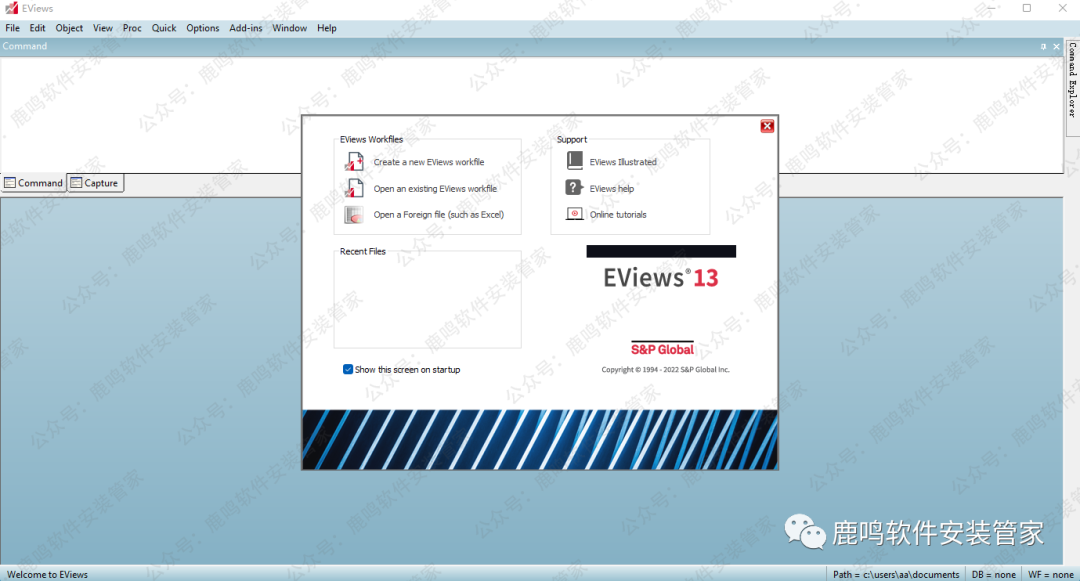This screenshot has width=1080, height=581.
Task: Click the Create a new EViews workfile icon
Action: (354, 162)
